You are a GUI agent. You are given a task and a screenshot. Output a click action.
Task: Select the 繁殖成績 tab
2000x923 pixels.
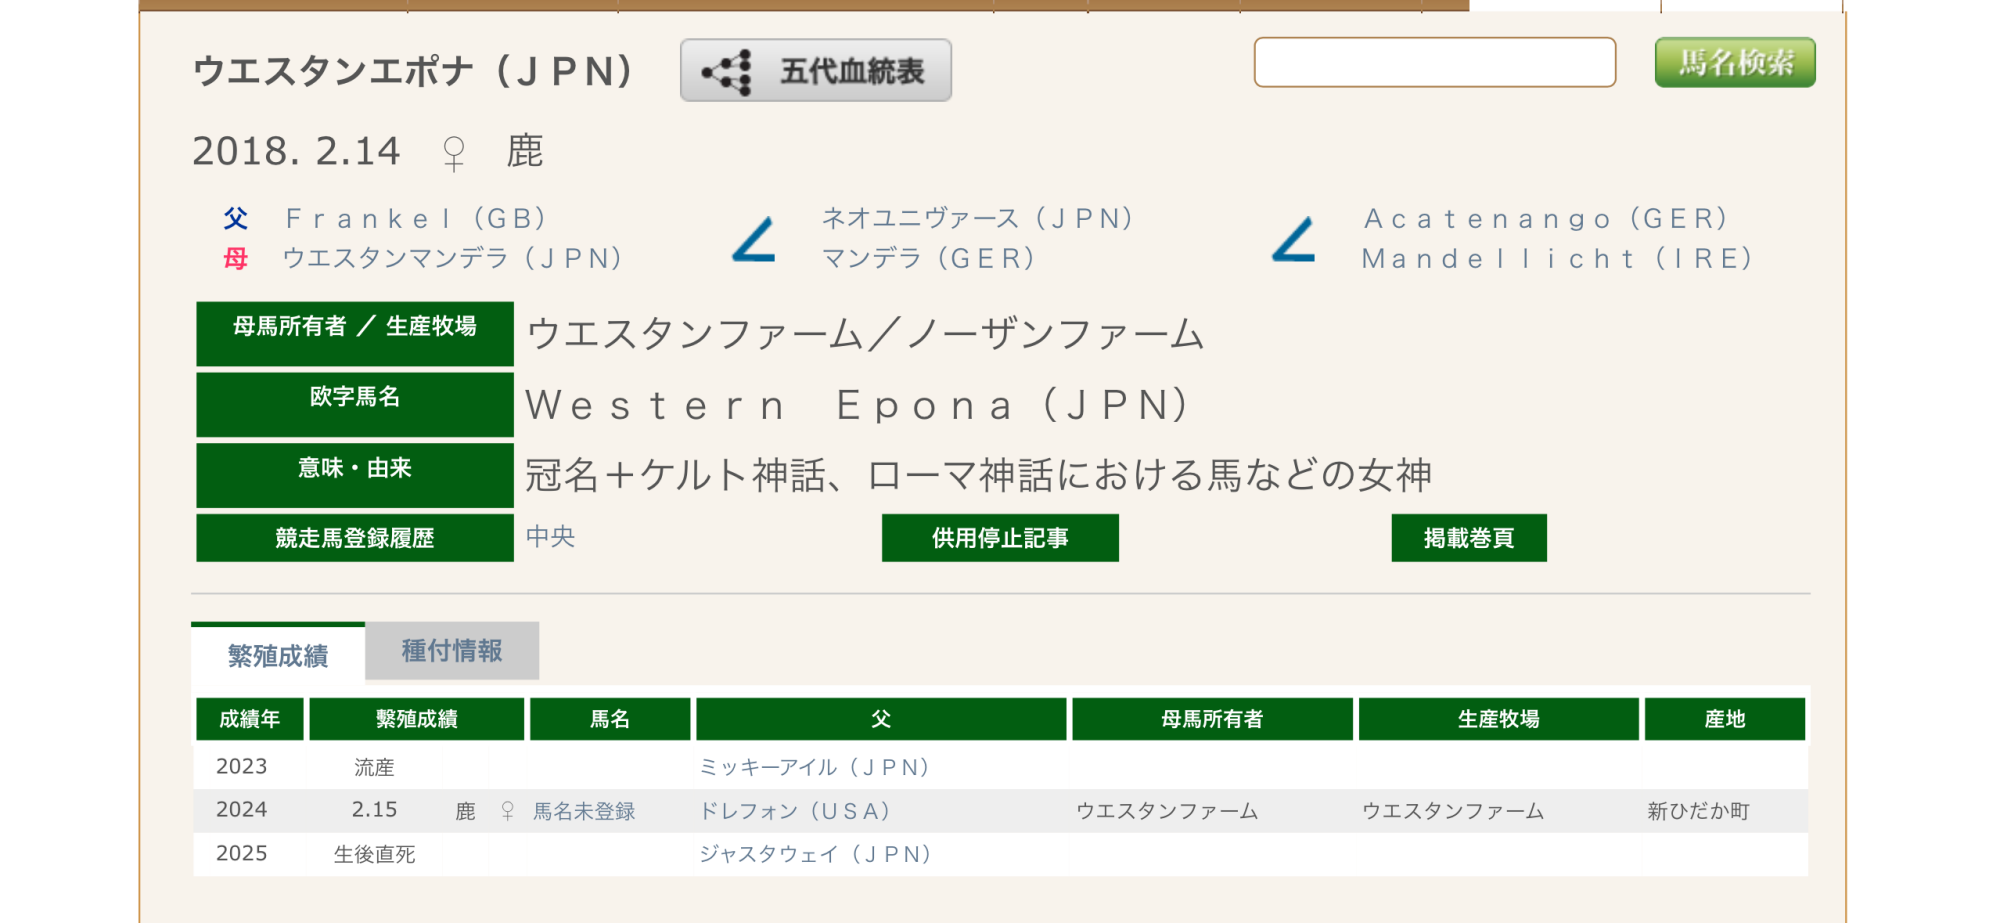point(278,654)
